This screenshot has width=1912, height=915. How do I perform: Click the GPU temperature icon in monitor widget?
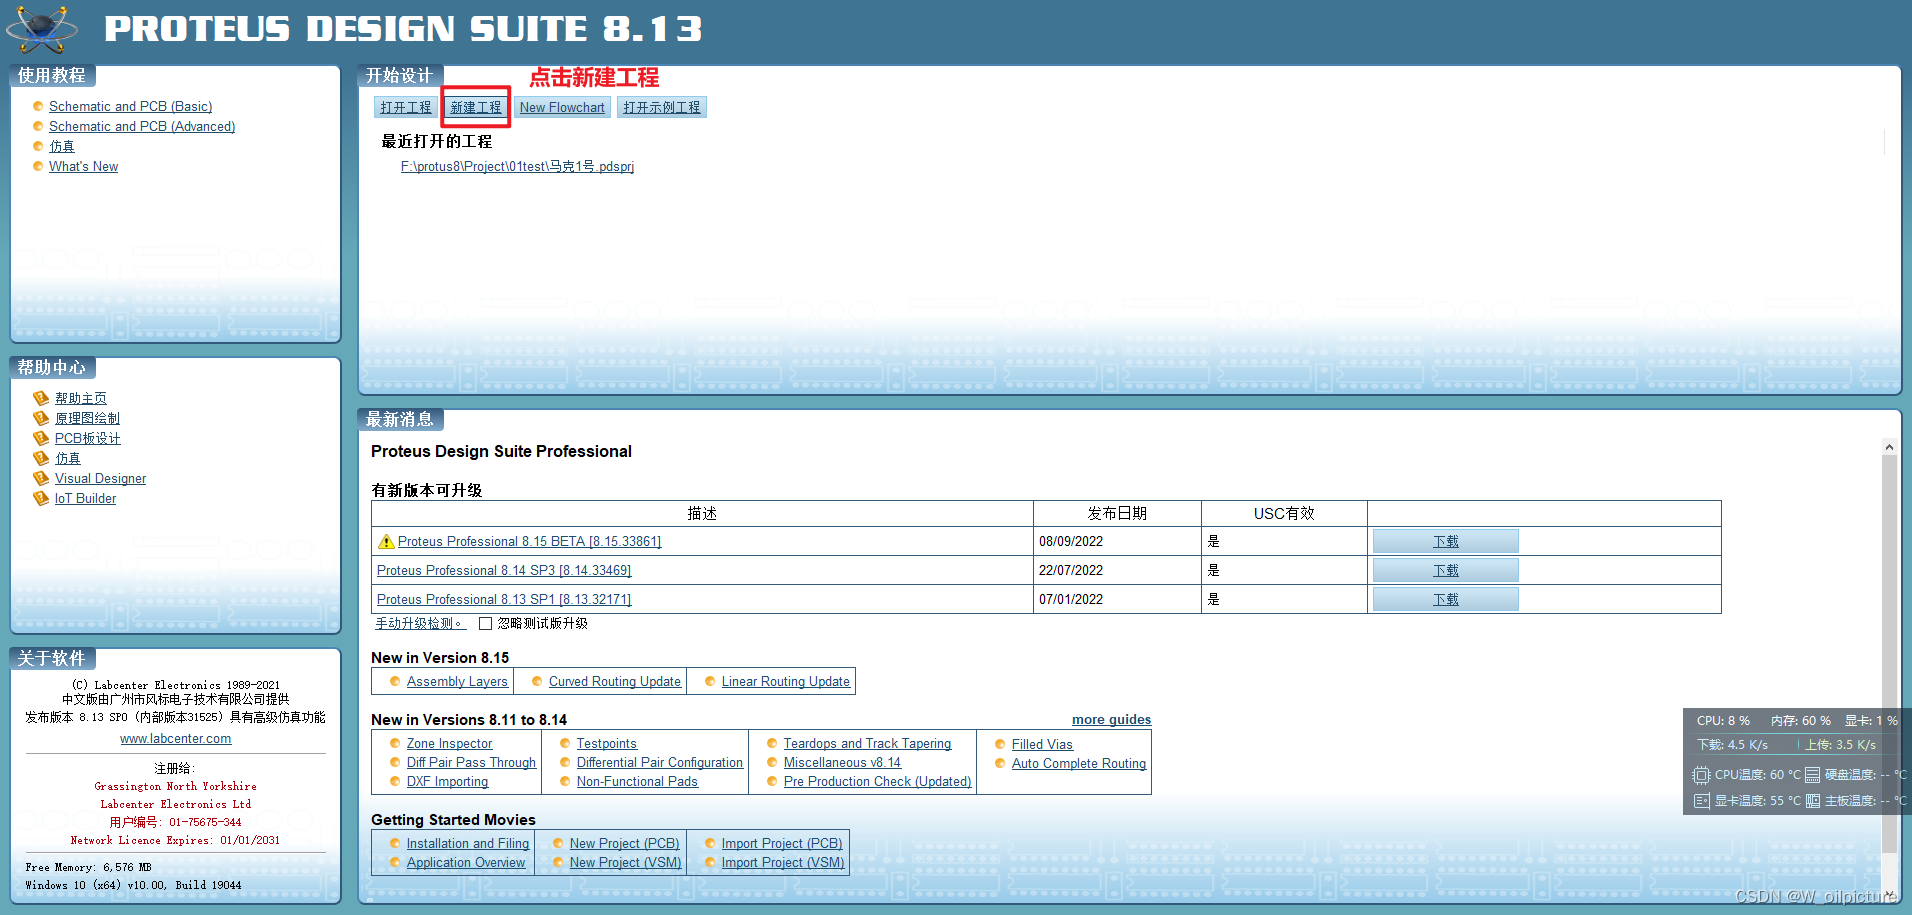(1701, 801)
